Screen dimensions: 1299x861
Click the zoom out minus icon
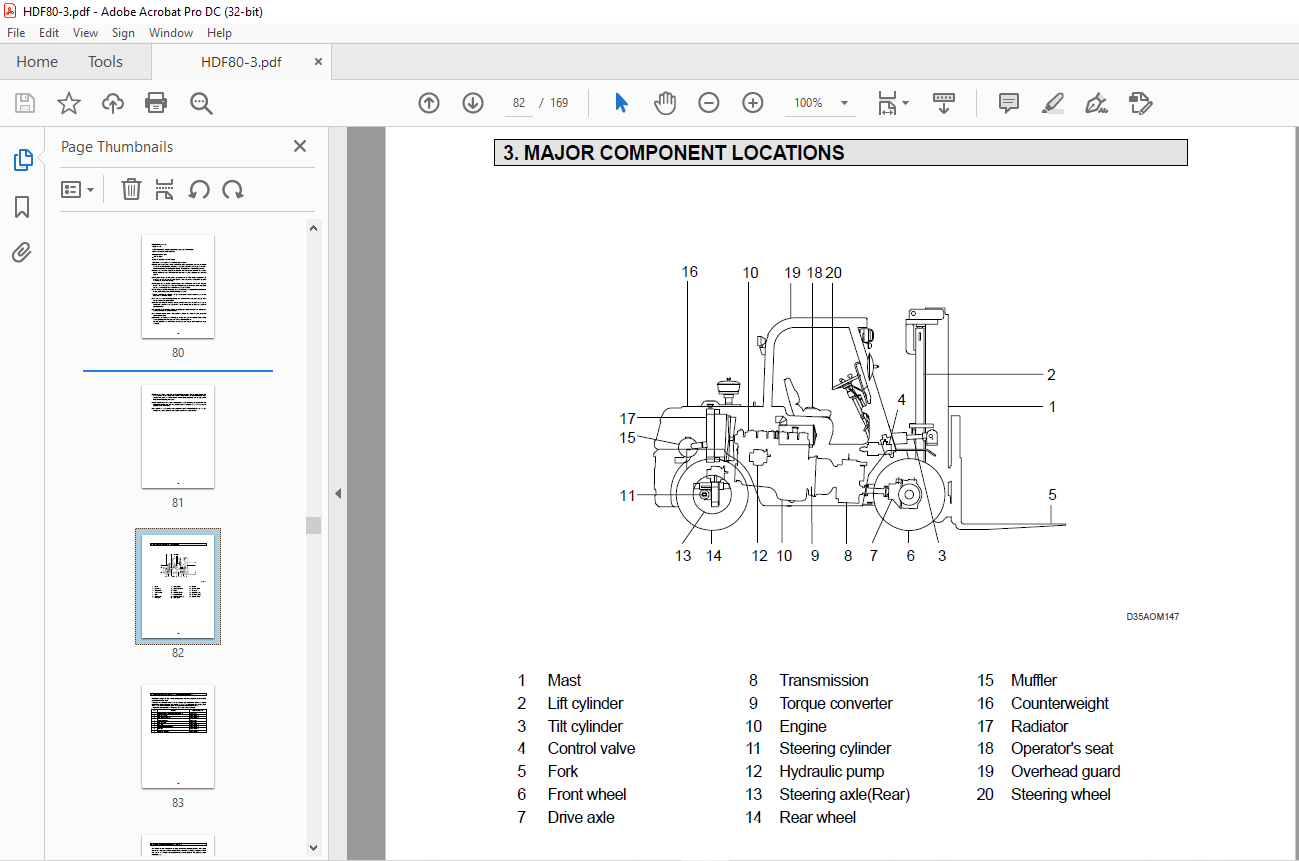click(709, 103)
